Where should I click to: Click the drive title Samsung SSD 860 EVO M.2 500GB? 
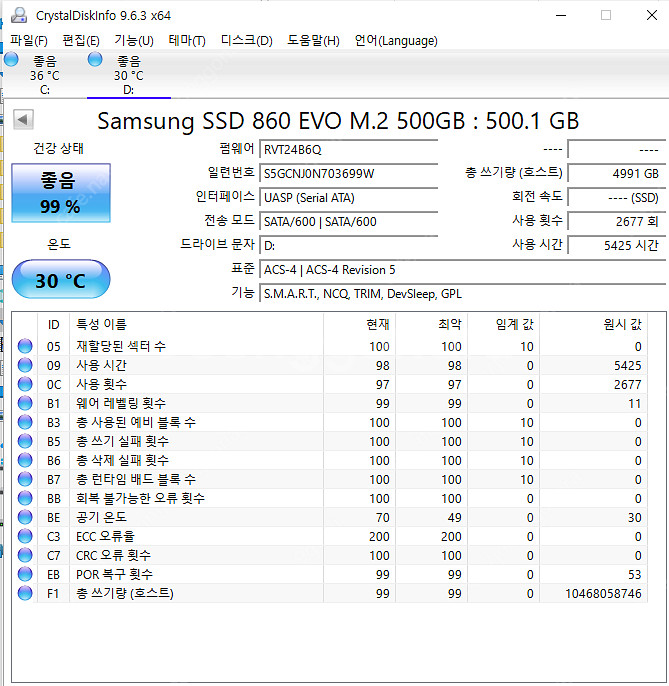pyautogui.click(x=338, y=120)
